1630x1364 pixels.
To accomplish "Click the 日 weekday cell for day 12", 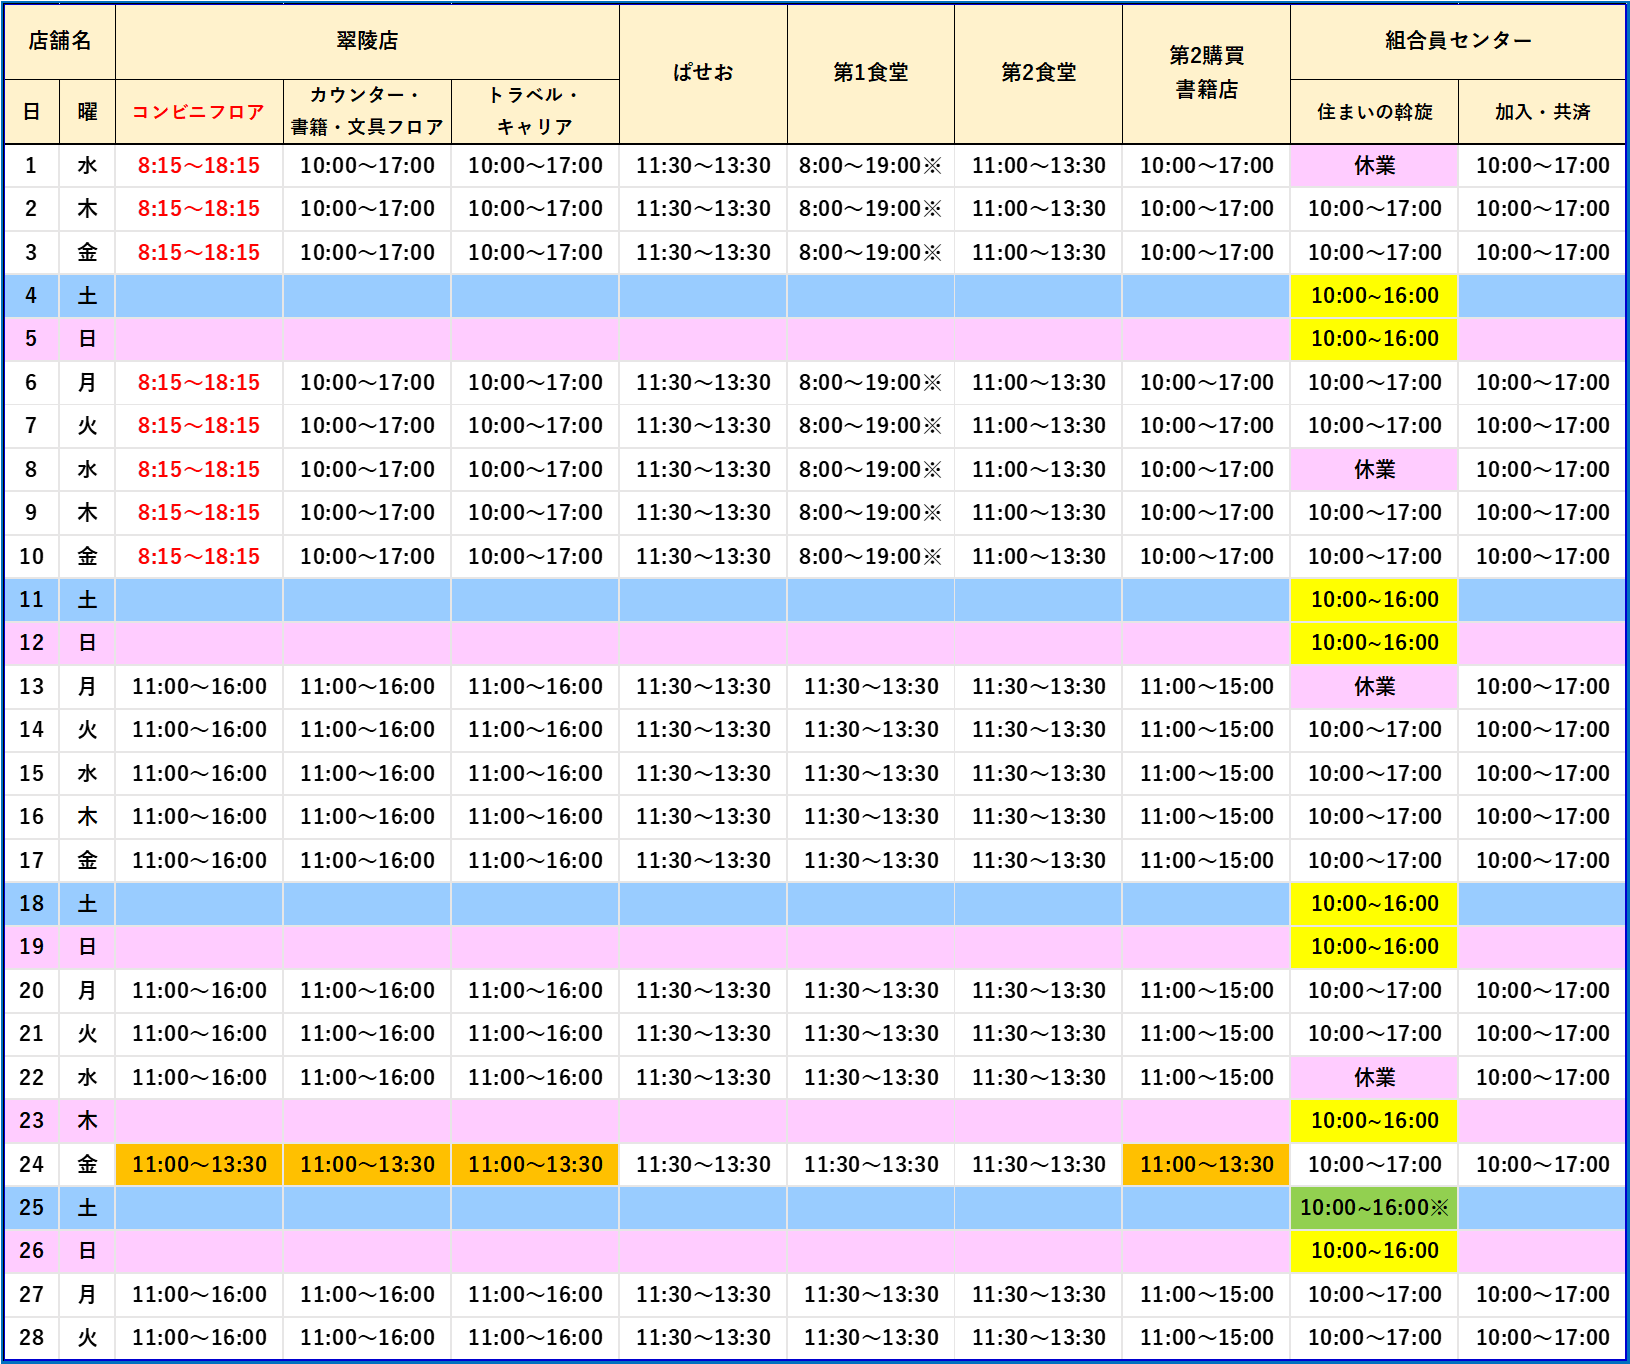I will [88, 643].
